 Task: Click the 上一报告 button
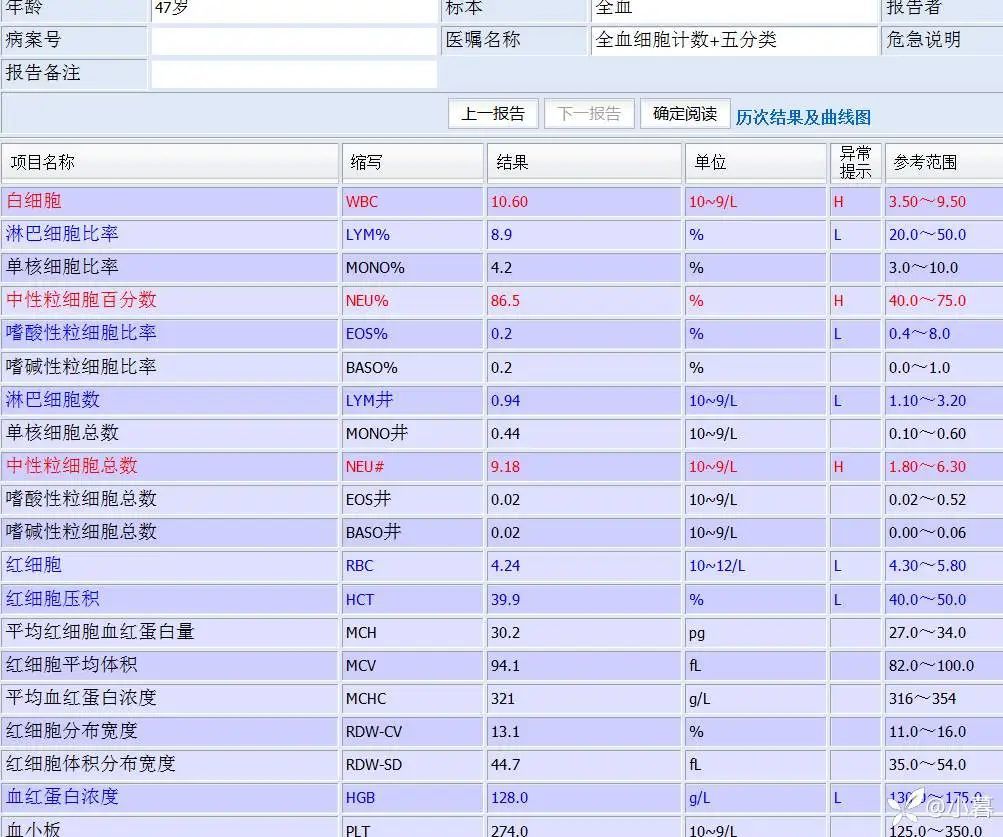493,114
